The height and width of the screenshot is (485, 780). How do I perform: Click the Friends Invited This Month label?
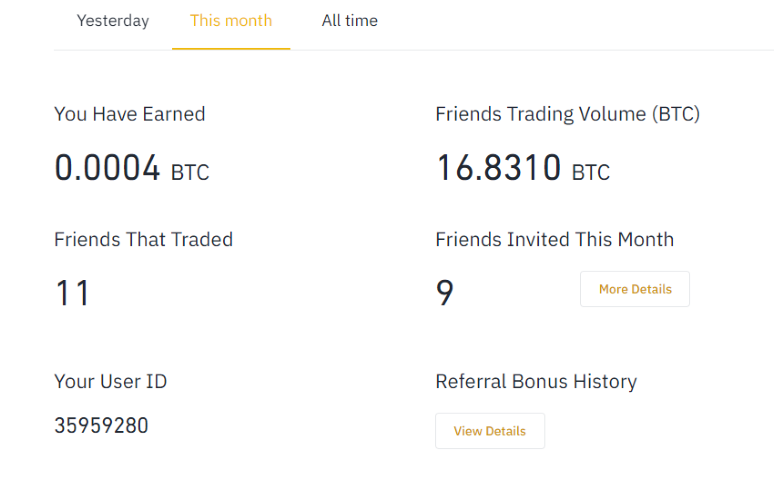coord(554,240)
